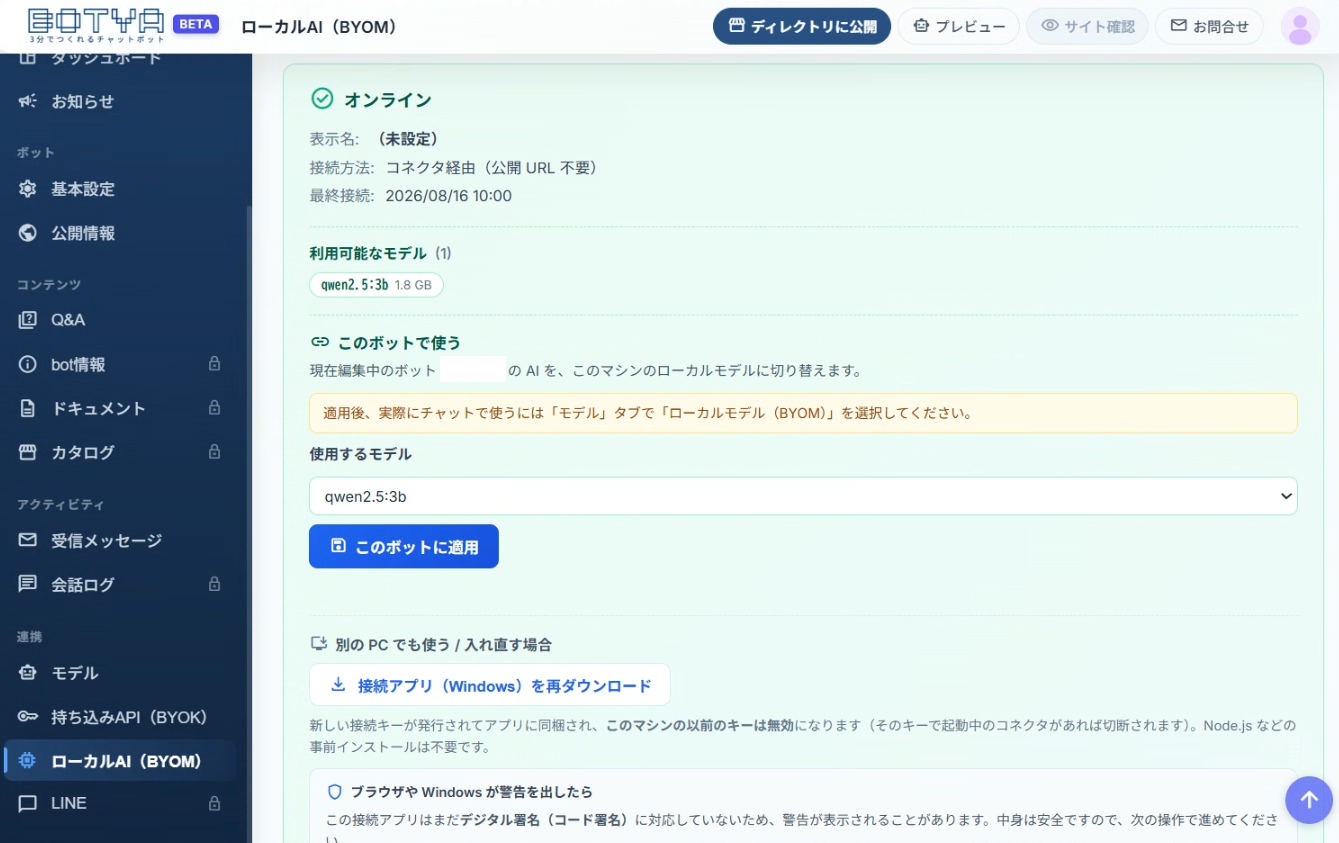
Task: Click the 別の PC でも使う heading
Action: 443,645
